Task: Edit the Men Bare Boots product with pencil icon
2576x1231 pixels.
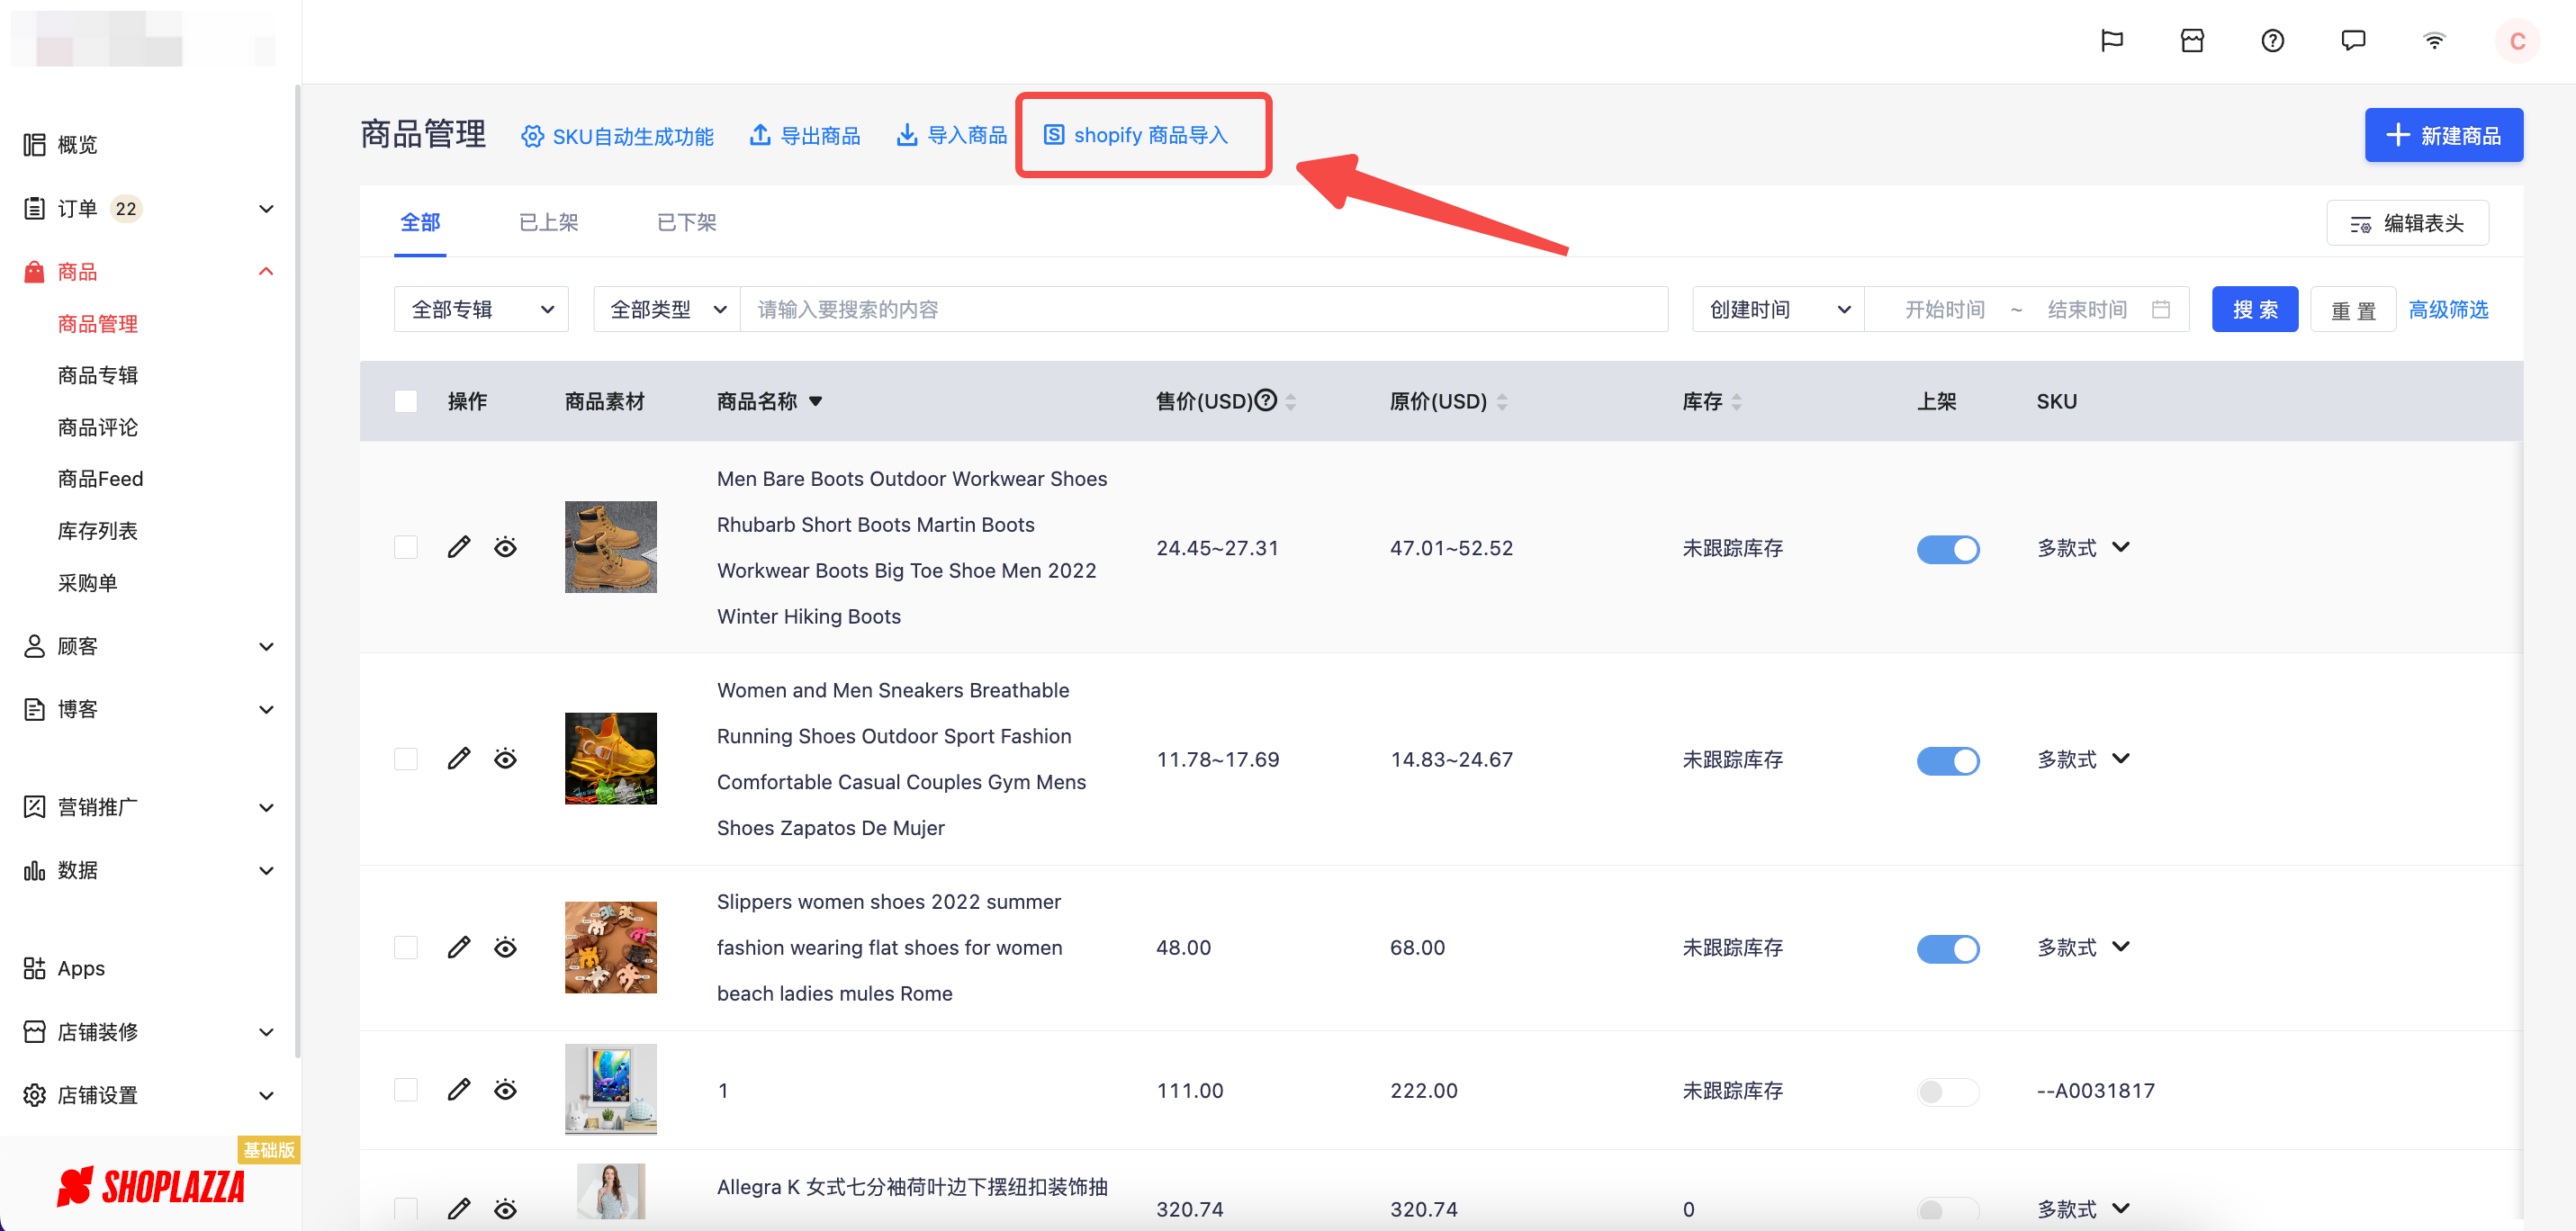Action: [x=459, y=547]
